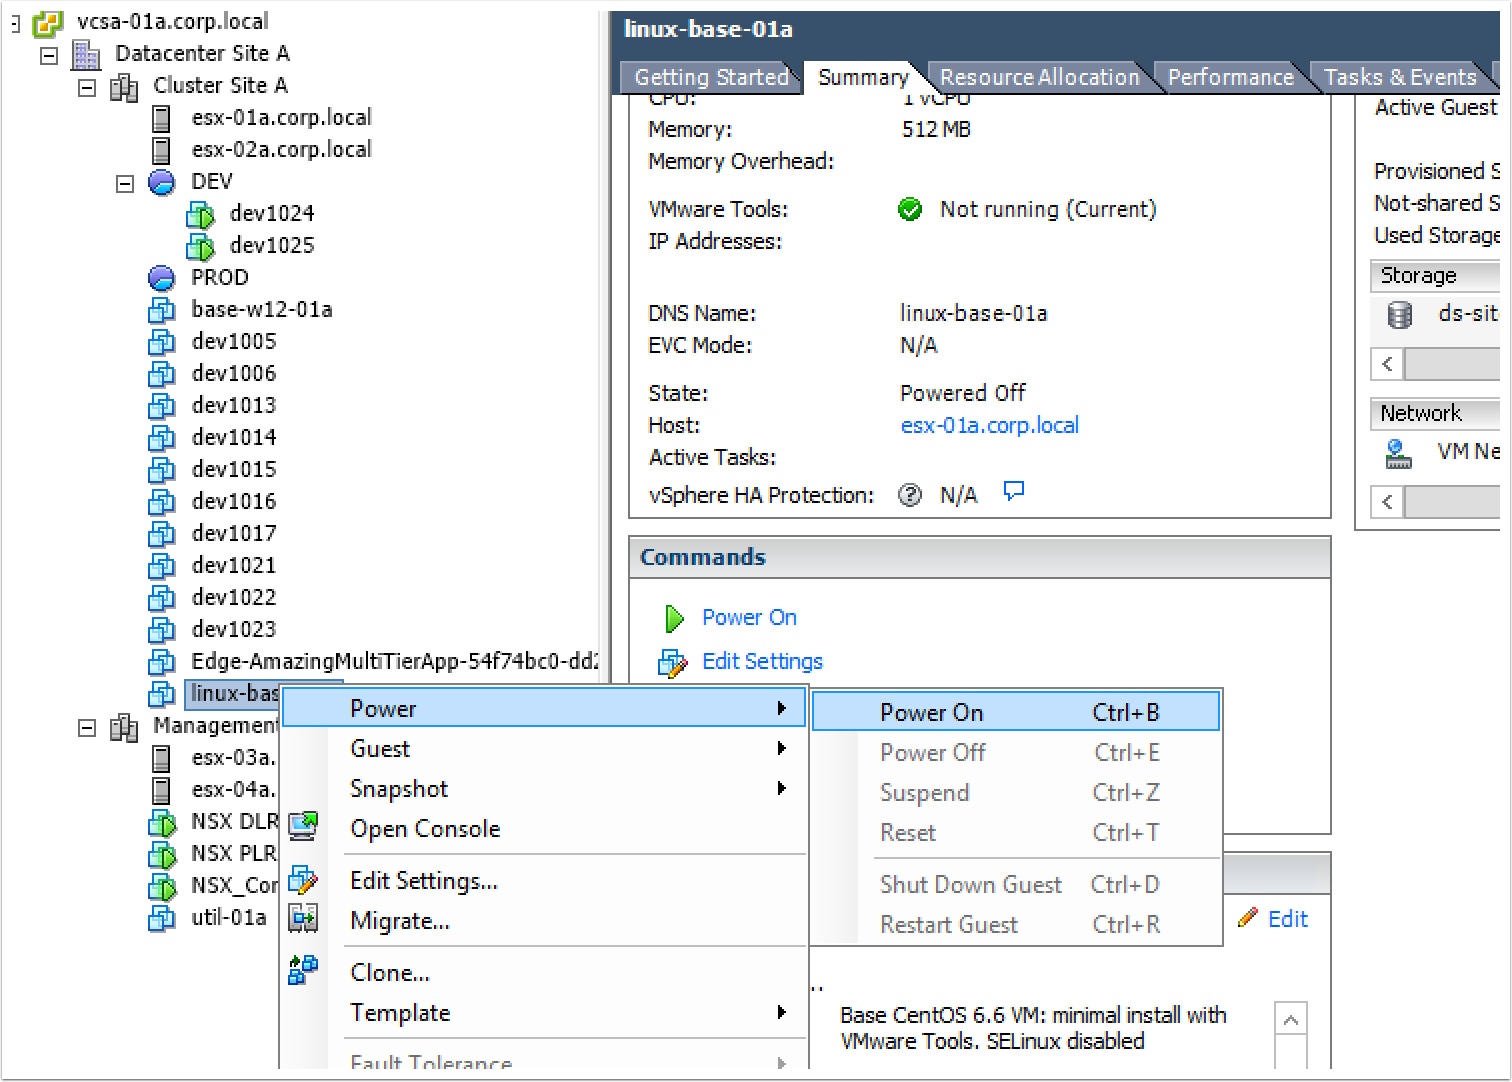Choose Power On from the Power submenu

point(931,713)
